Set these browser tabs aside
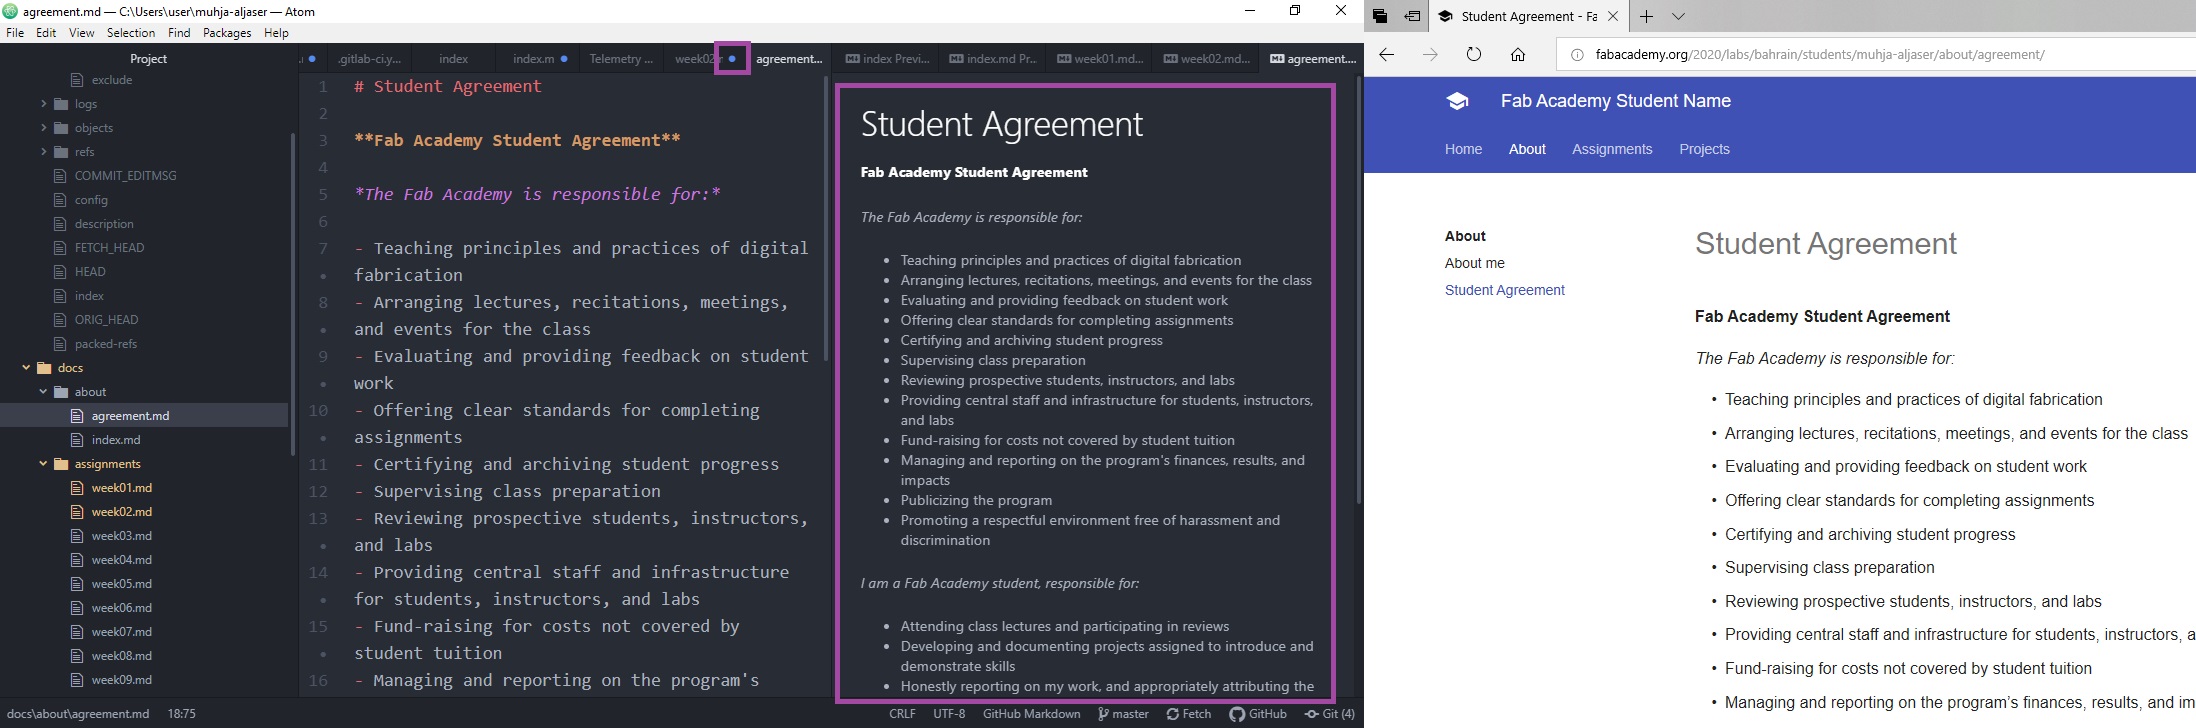2196x728 pixels. click(1412, 16)
